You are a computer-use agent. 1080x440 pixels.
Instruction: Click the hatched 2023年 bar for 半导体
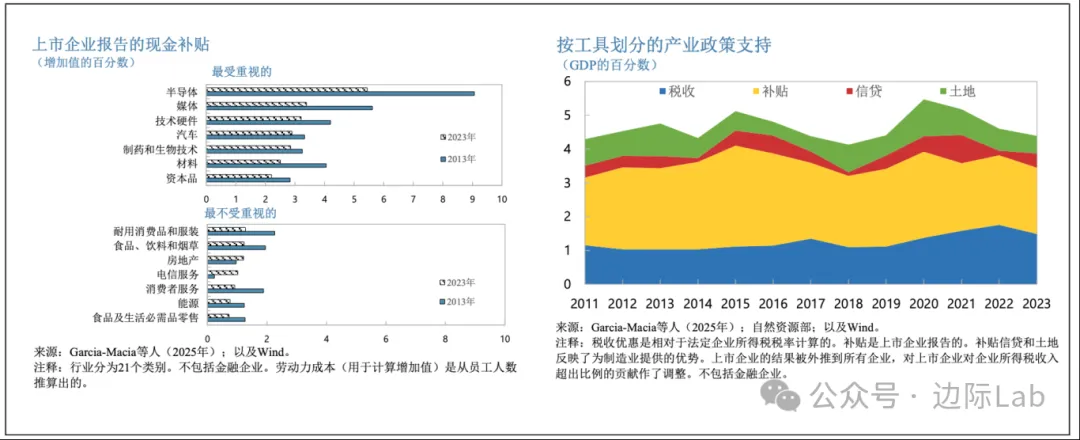pos(287,90)
